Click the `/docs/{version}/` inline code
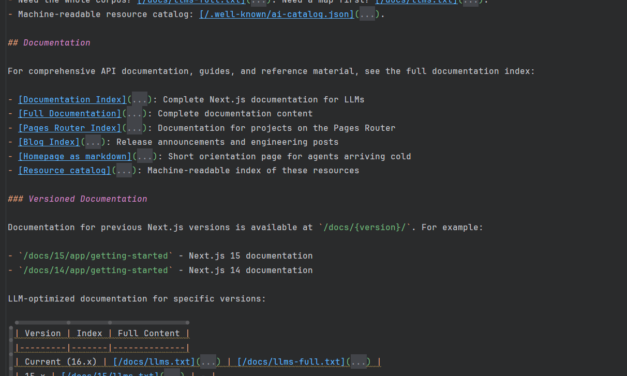This screenshot has height=376, width=627. (x=364, y=227)
